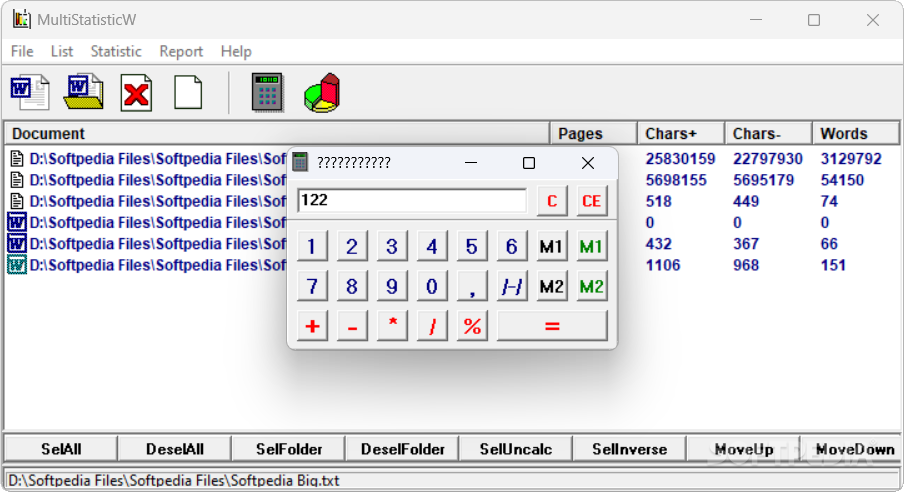Click the blank new list page icon
Viewport: 904px width, 492px height.
[188, 92]
